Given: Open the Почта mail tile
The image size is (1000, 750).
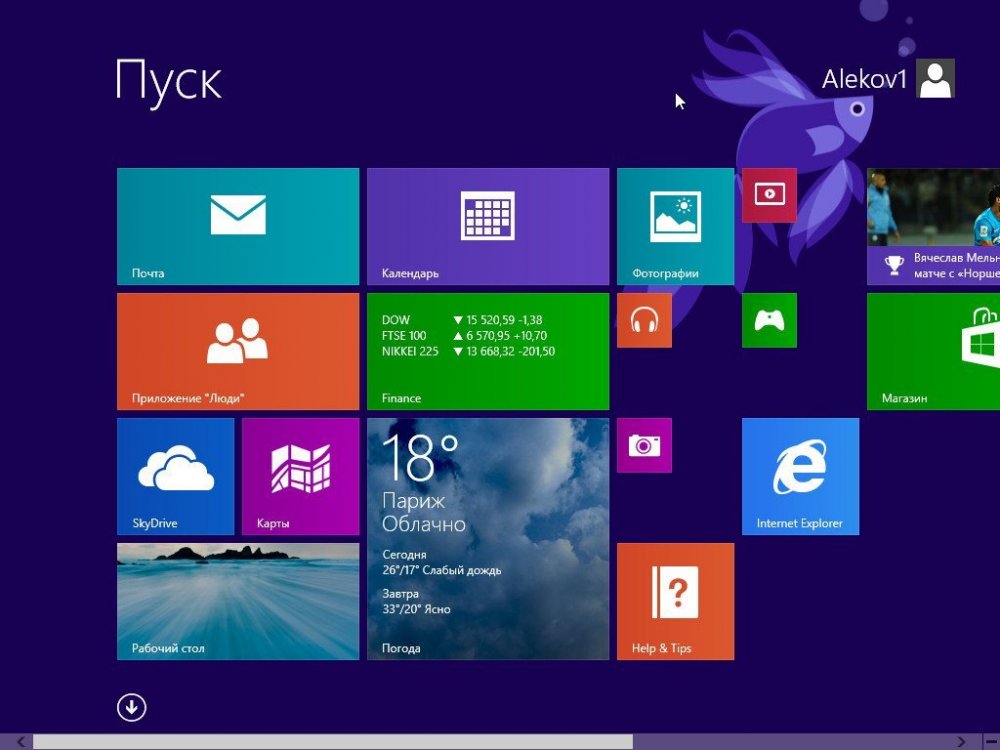Looking at the screenshot, I should coord(238,226).
